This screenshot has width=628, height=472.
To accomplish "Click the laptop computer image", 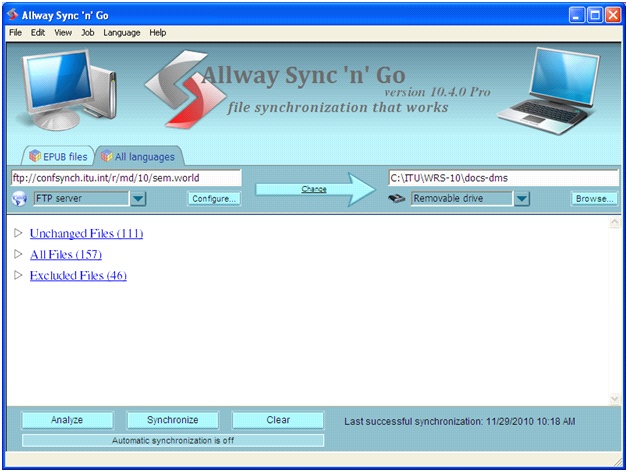I will coord(548,91).
